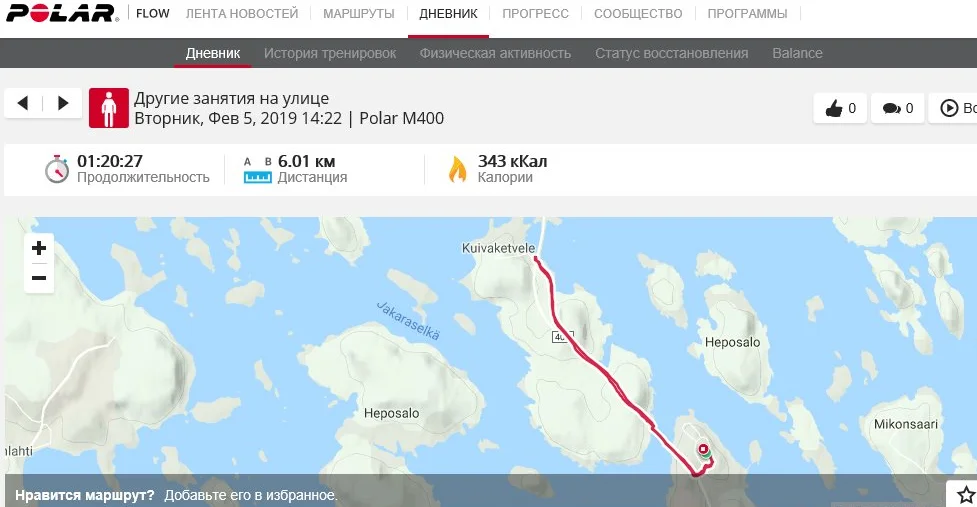Open the СООБЩЕСТВО section
The height and width of the screenshot is (507, 977).
638,14
